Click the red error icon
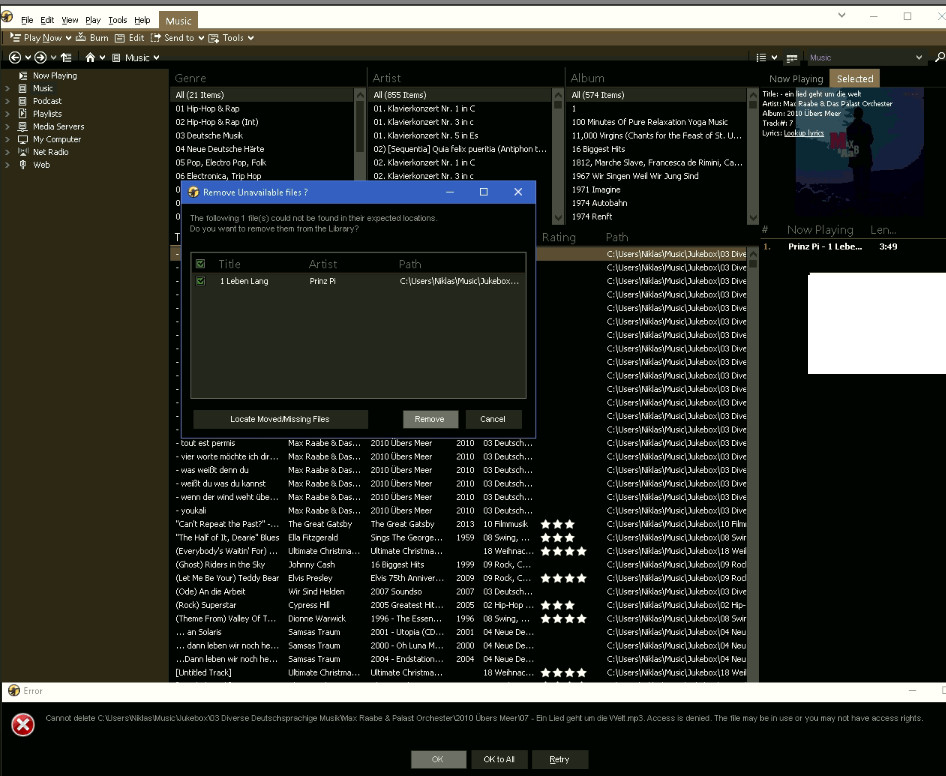This screenshot has height=776, width=946. (22, 725)
